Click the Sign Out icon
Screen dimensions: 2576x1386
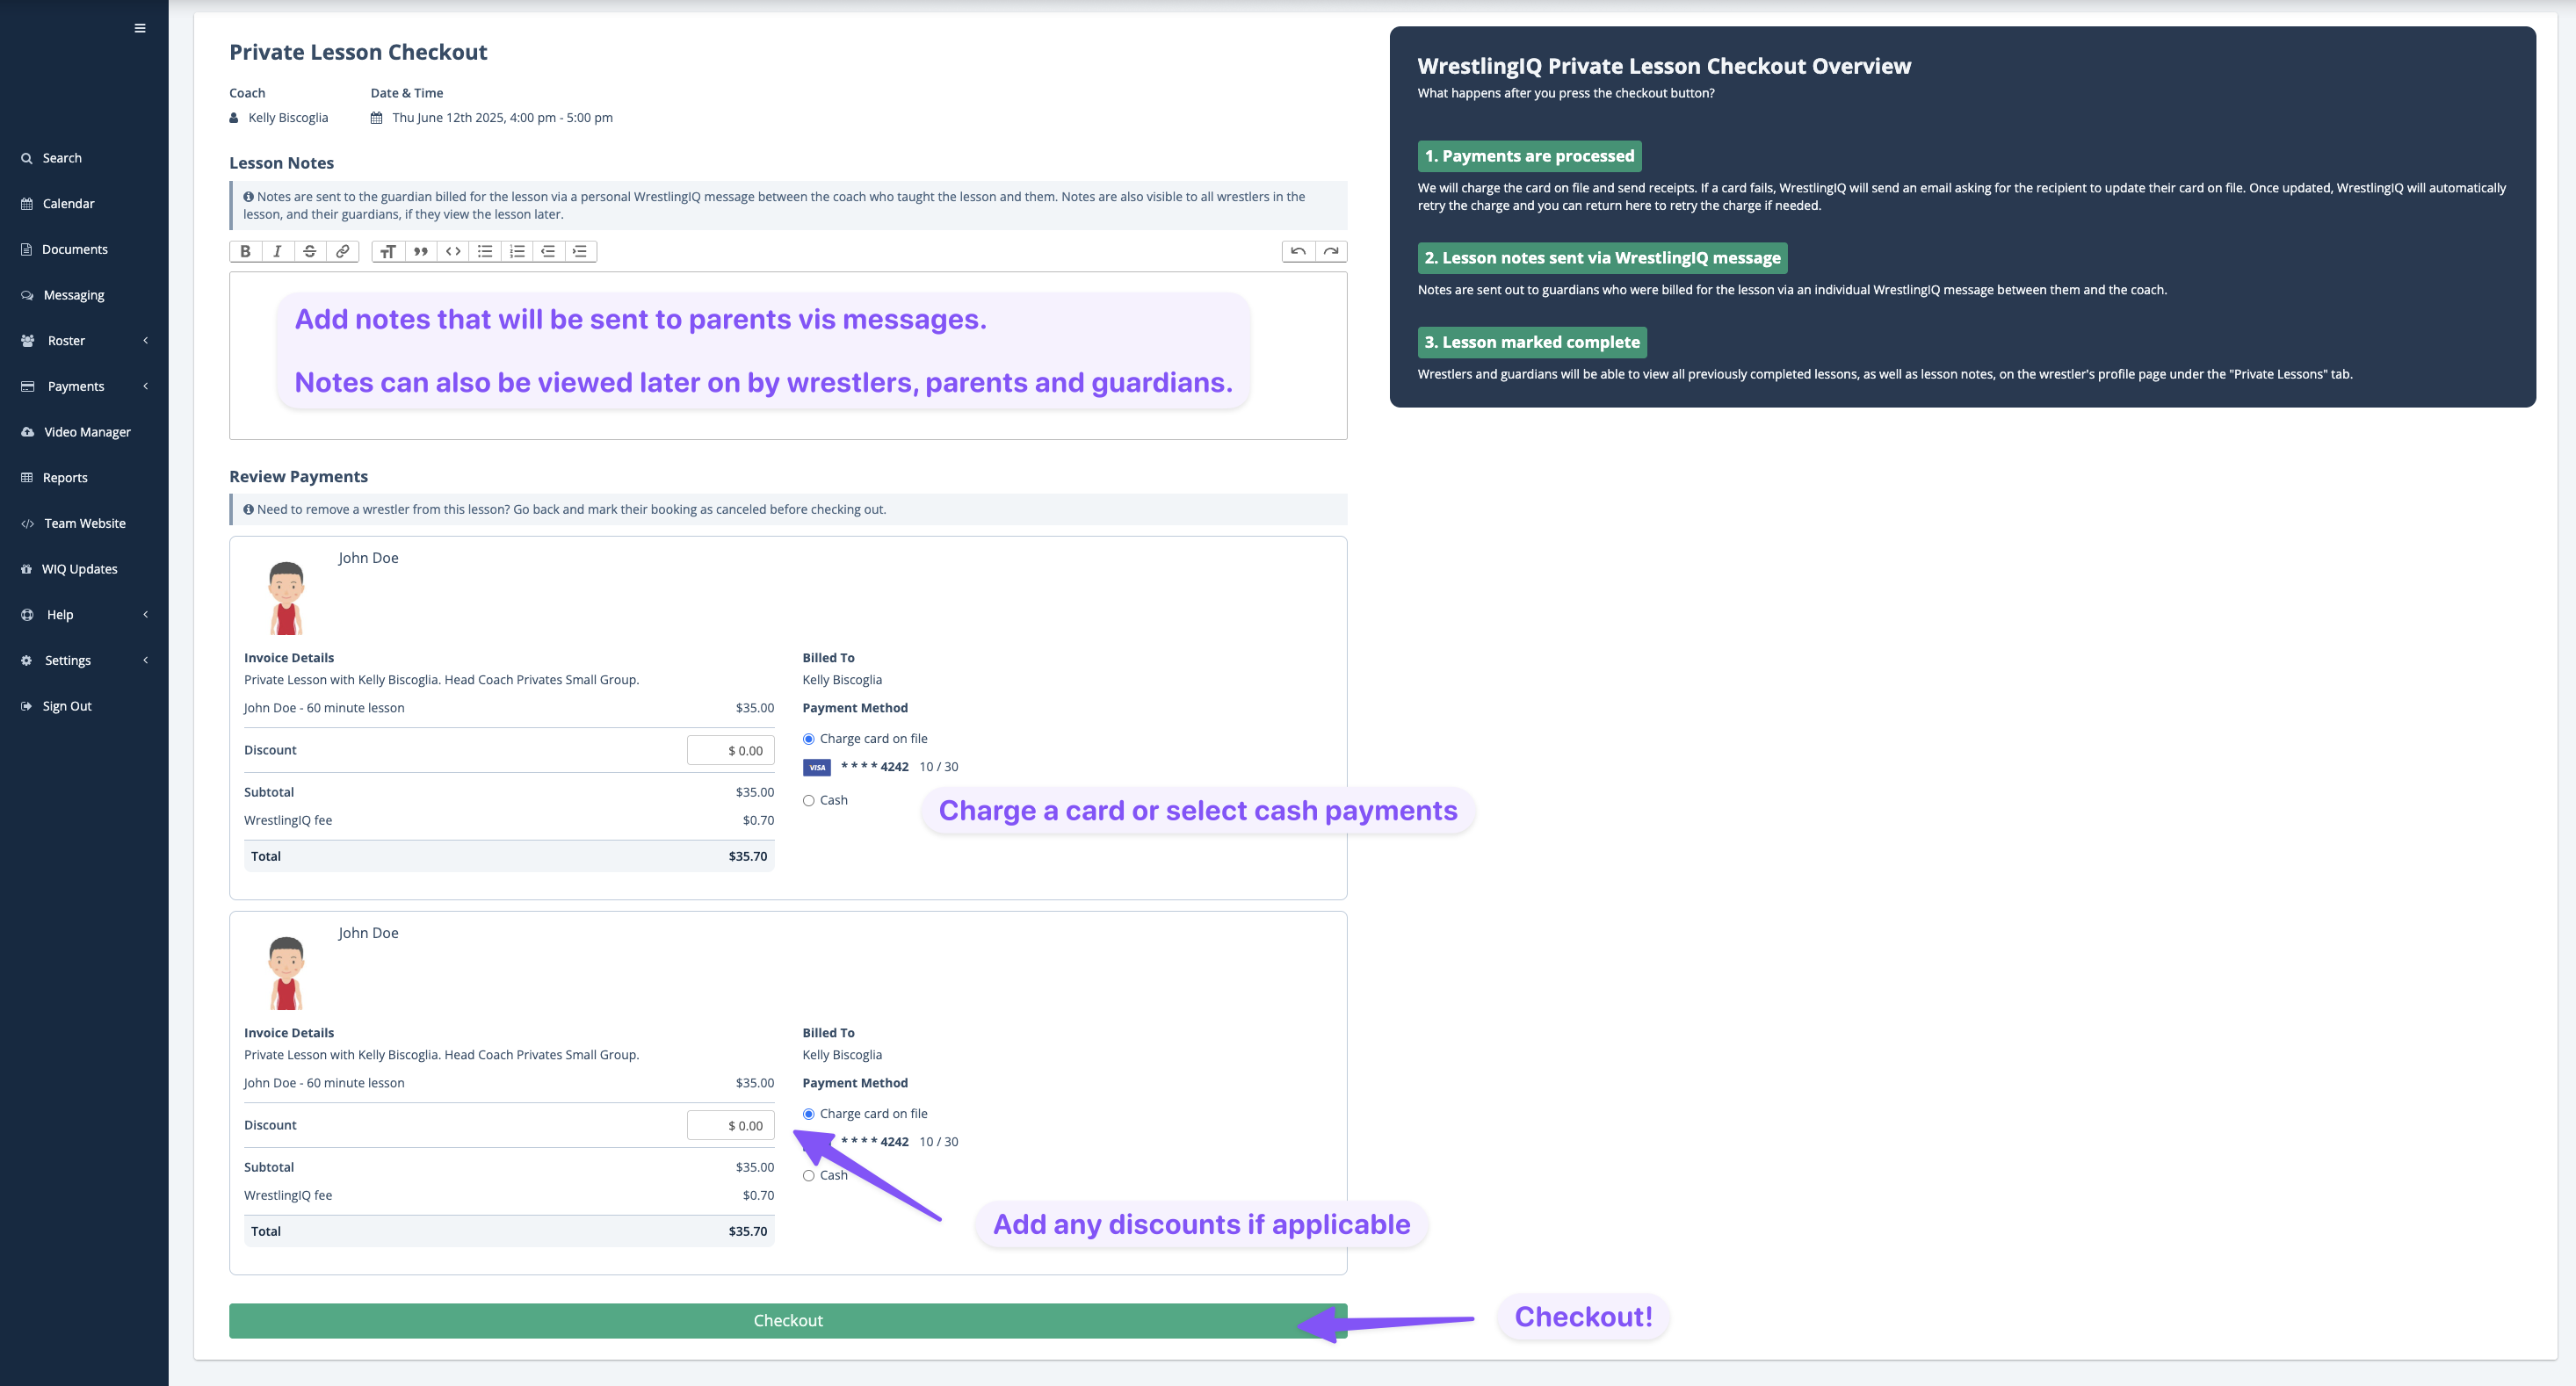[x=27, y=706]
